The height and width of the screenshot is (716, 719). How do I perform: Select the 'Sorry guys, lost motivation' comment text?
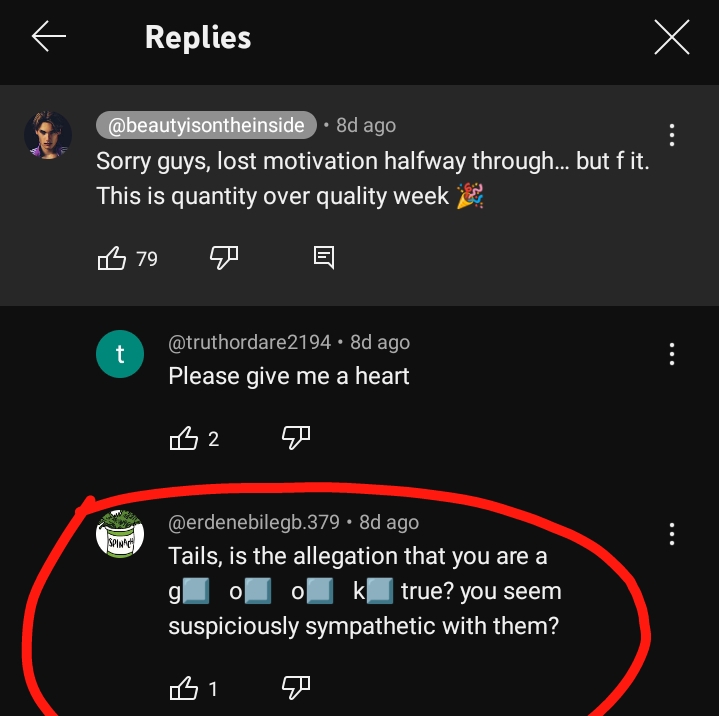[373, 178]
